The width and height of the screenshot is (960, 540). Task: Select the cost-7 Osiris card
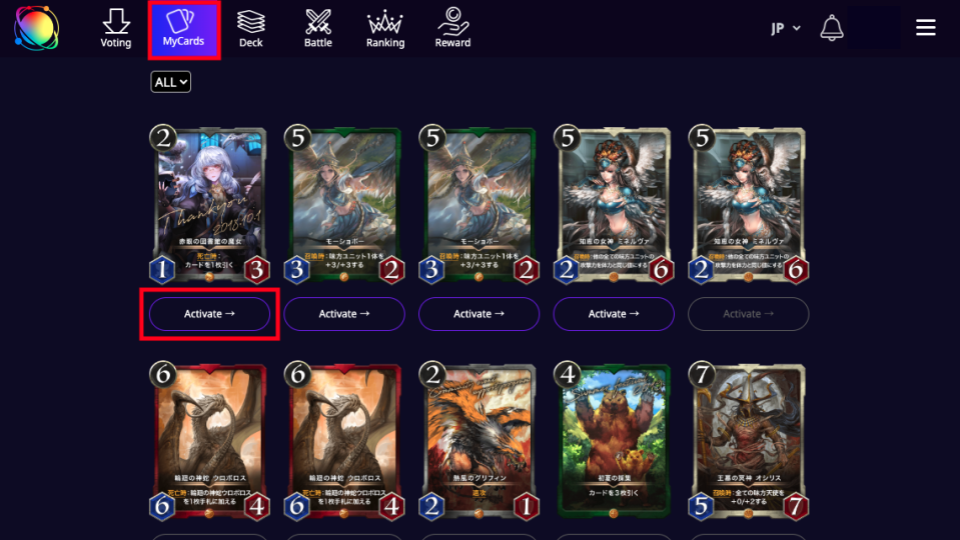(x=748, y=441)
